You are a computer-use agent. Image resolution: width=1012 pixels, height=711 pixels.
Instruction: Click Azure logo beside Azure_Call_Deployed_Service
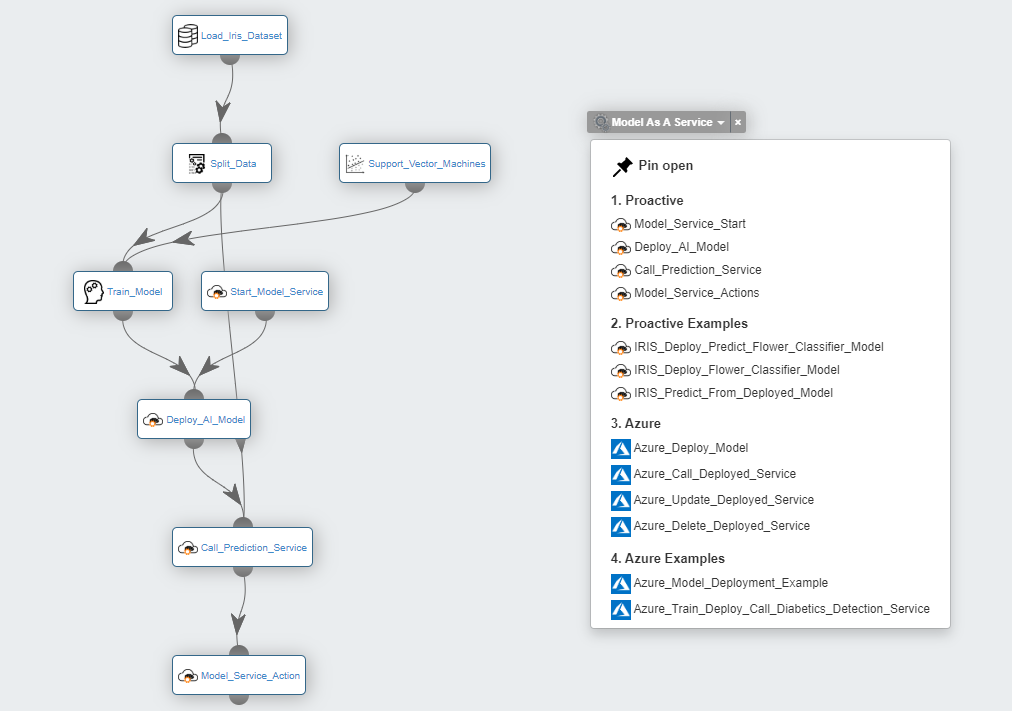(x=621, y=474)
